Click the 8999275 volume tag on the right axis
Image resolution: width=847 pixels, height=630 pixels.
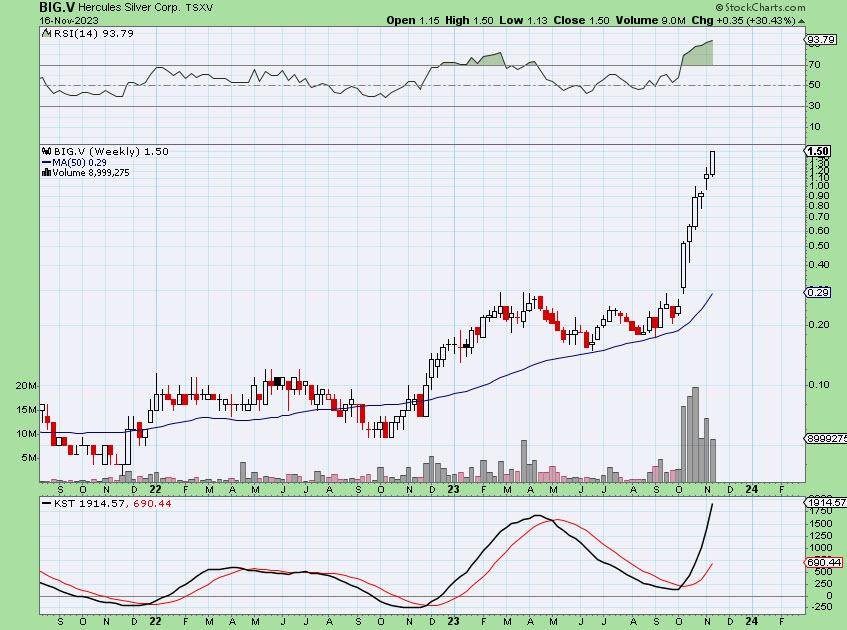pos(826,439)
